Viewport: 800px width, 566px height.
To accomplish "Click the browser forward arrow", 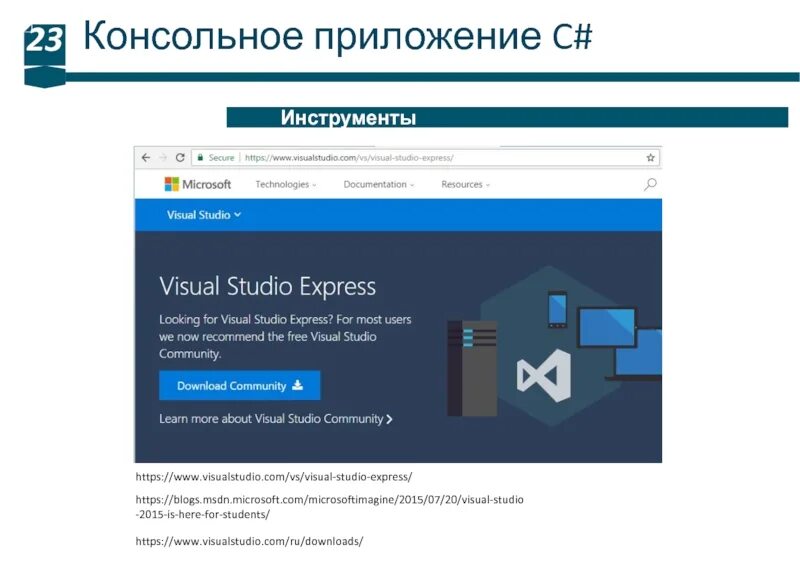I will point(163,158).
